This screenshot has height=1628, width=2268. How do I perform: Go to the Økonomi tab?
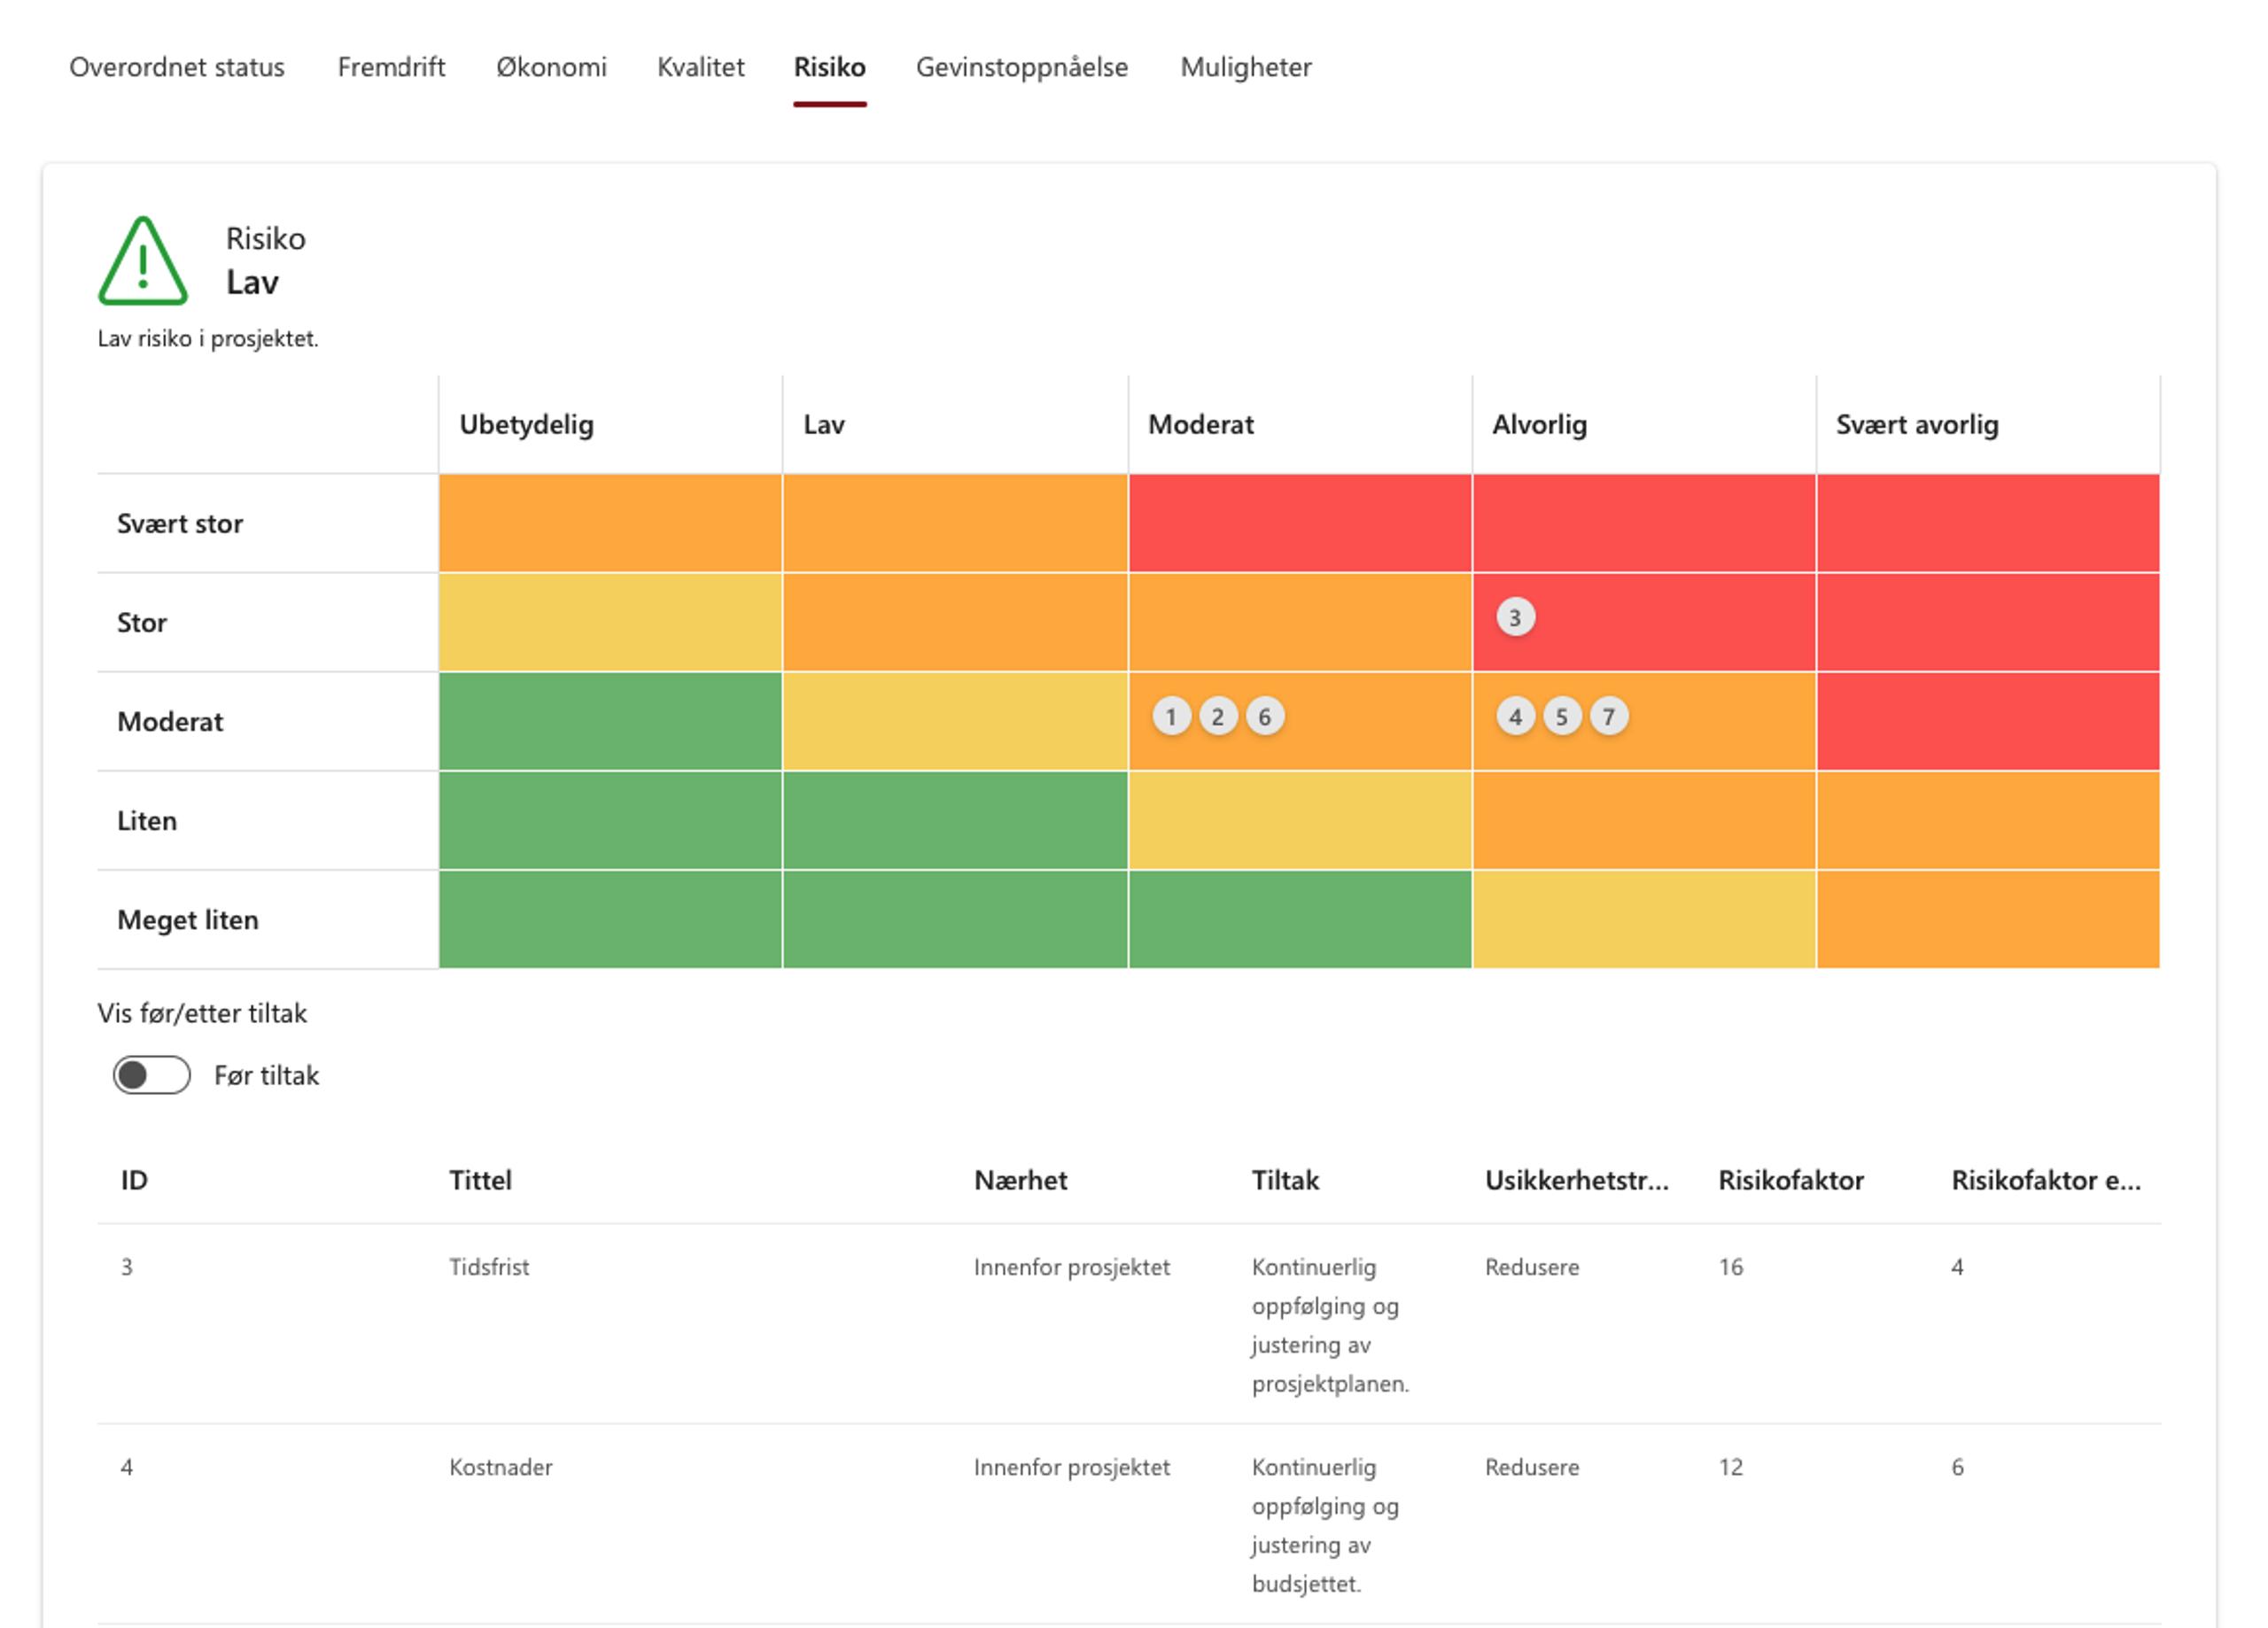pos(551,67)
